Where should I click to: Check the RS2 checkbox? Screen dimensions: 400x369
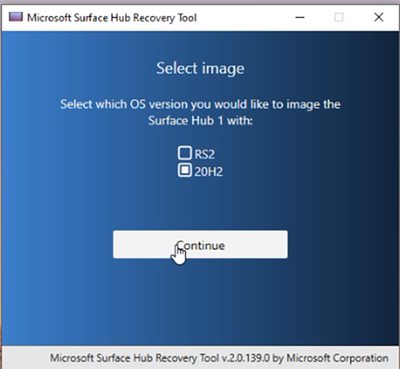pyautogui.click(x=185, y=153)
